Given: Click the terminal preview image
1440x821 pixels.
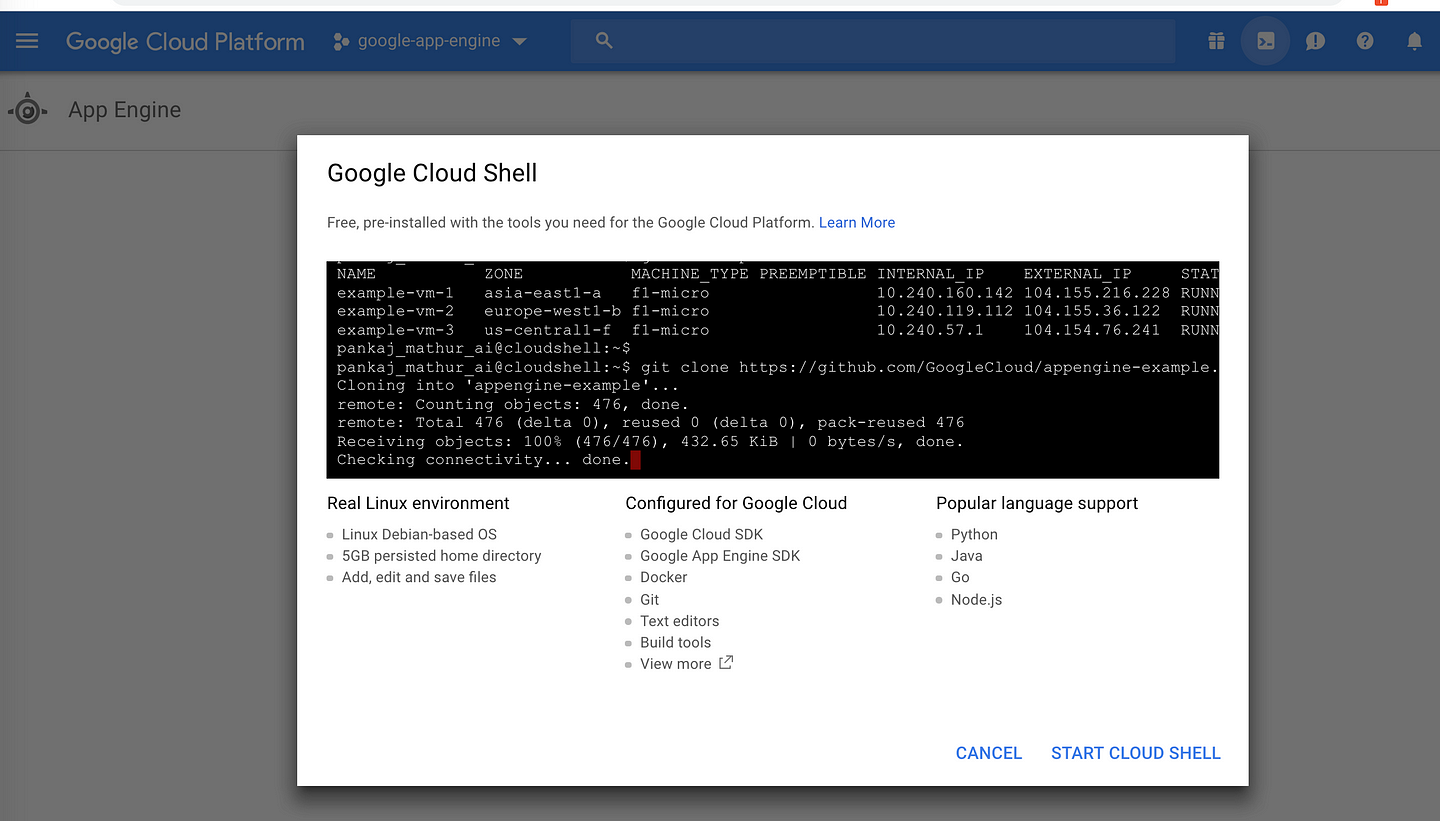Looking at the screenshot, I should [x=773, y=370].
